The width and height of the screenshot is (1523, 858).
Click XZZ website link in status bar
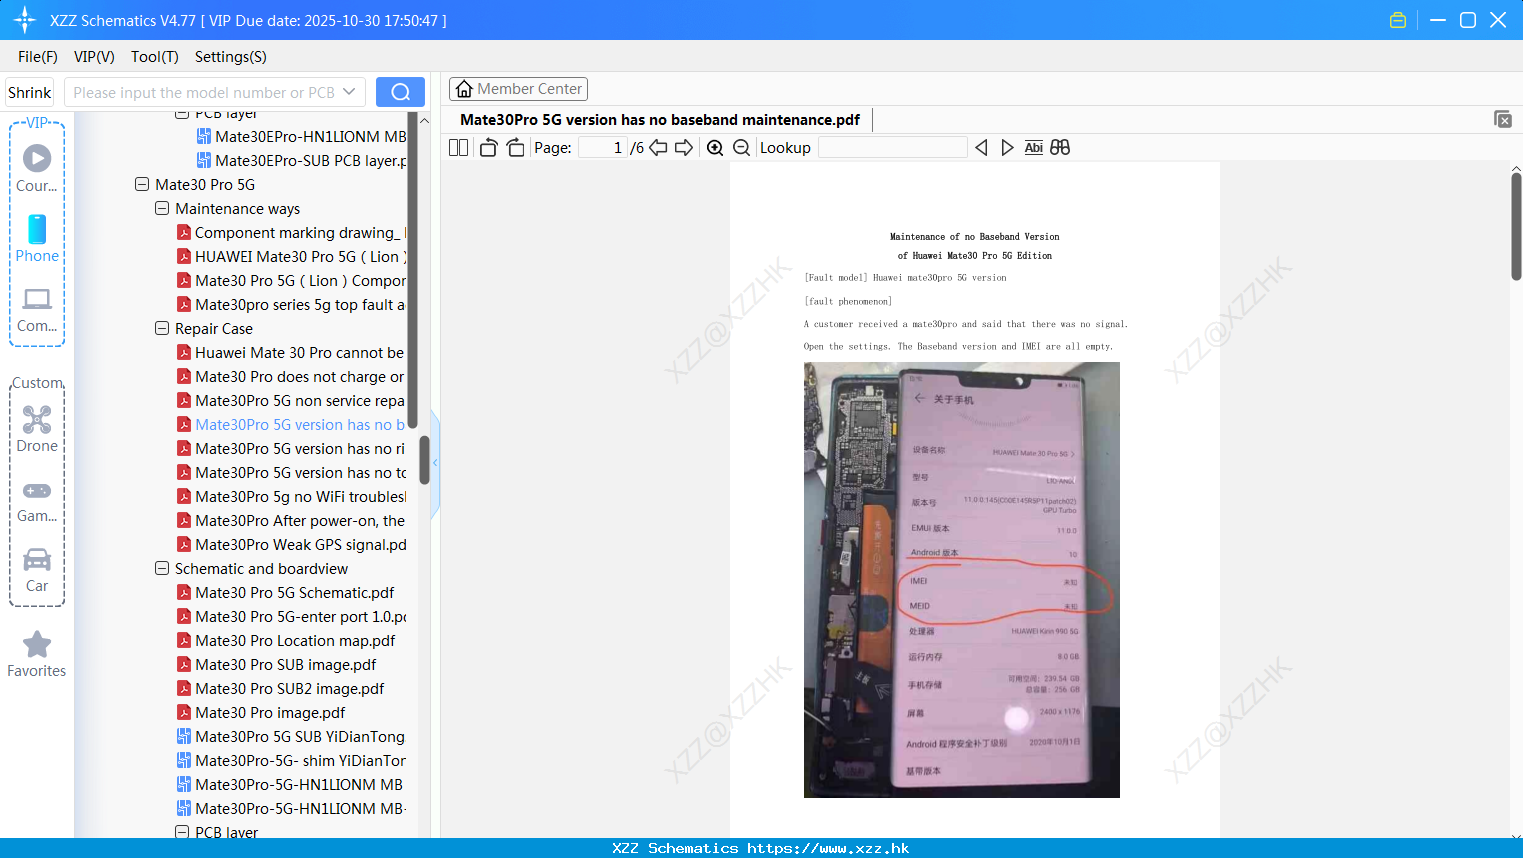pyautogui.click(x=828, y=848)
